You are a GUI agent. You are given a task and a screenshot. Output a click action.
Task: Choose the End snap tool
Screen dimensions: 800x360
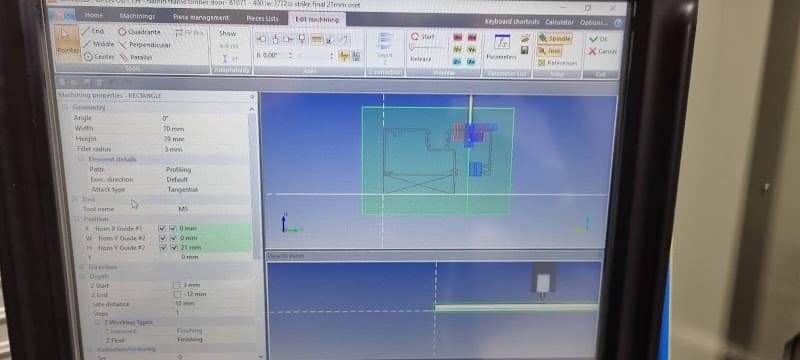coord(94,32)
